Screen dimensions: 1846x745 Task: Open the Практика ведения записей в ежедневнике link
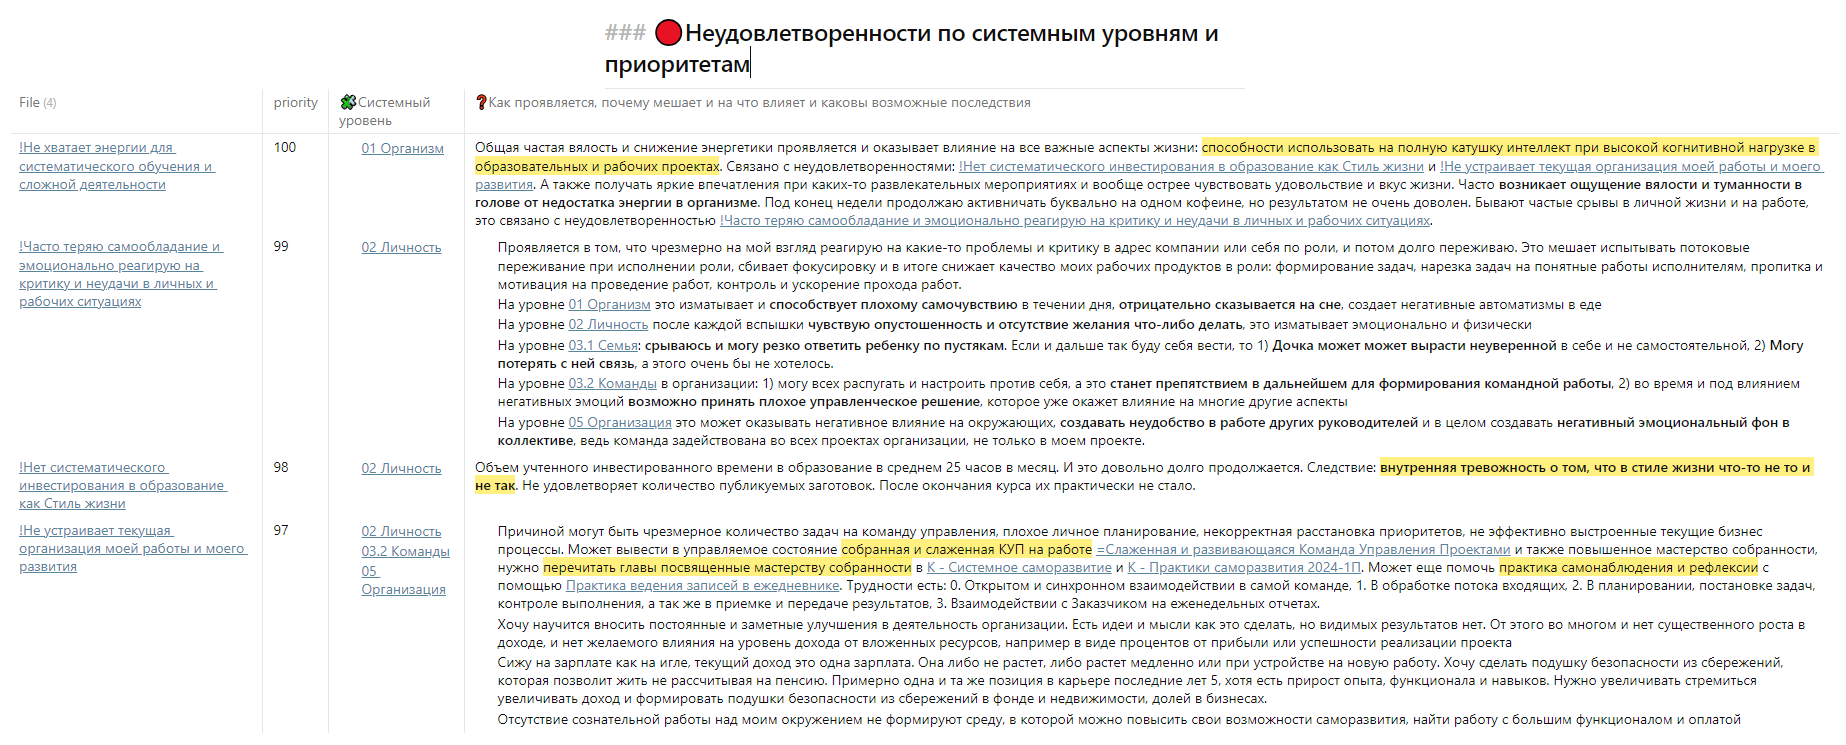click(702, 585)
